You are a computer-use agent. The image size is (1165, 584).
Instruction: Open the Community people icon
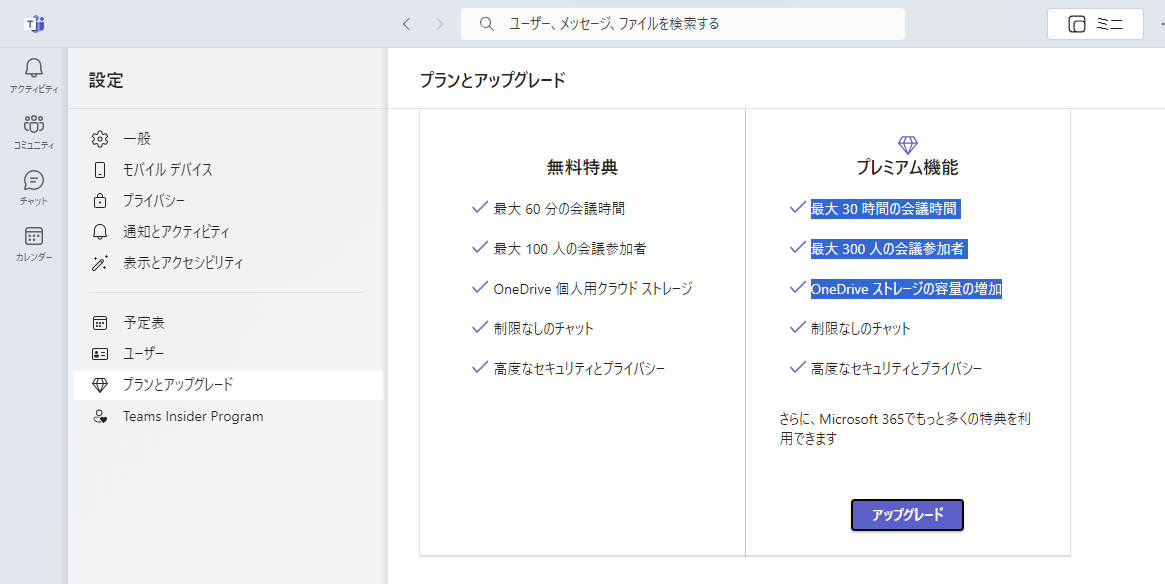coord(33,123)
